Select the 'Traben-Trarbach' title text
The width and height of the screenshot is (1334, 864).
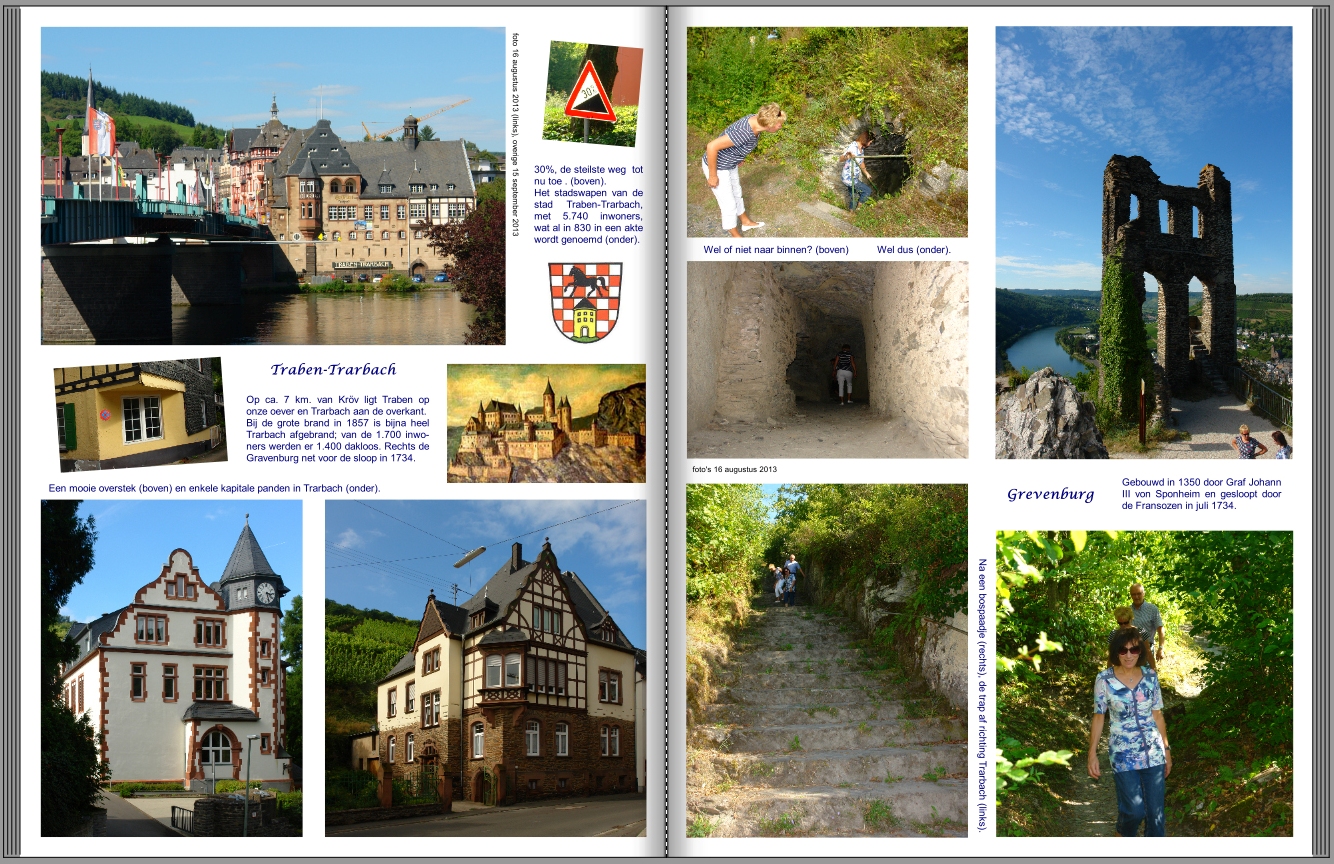pyautogui.click(x=333, y=370)
